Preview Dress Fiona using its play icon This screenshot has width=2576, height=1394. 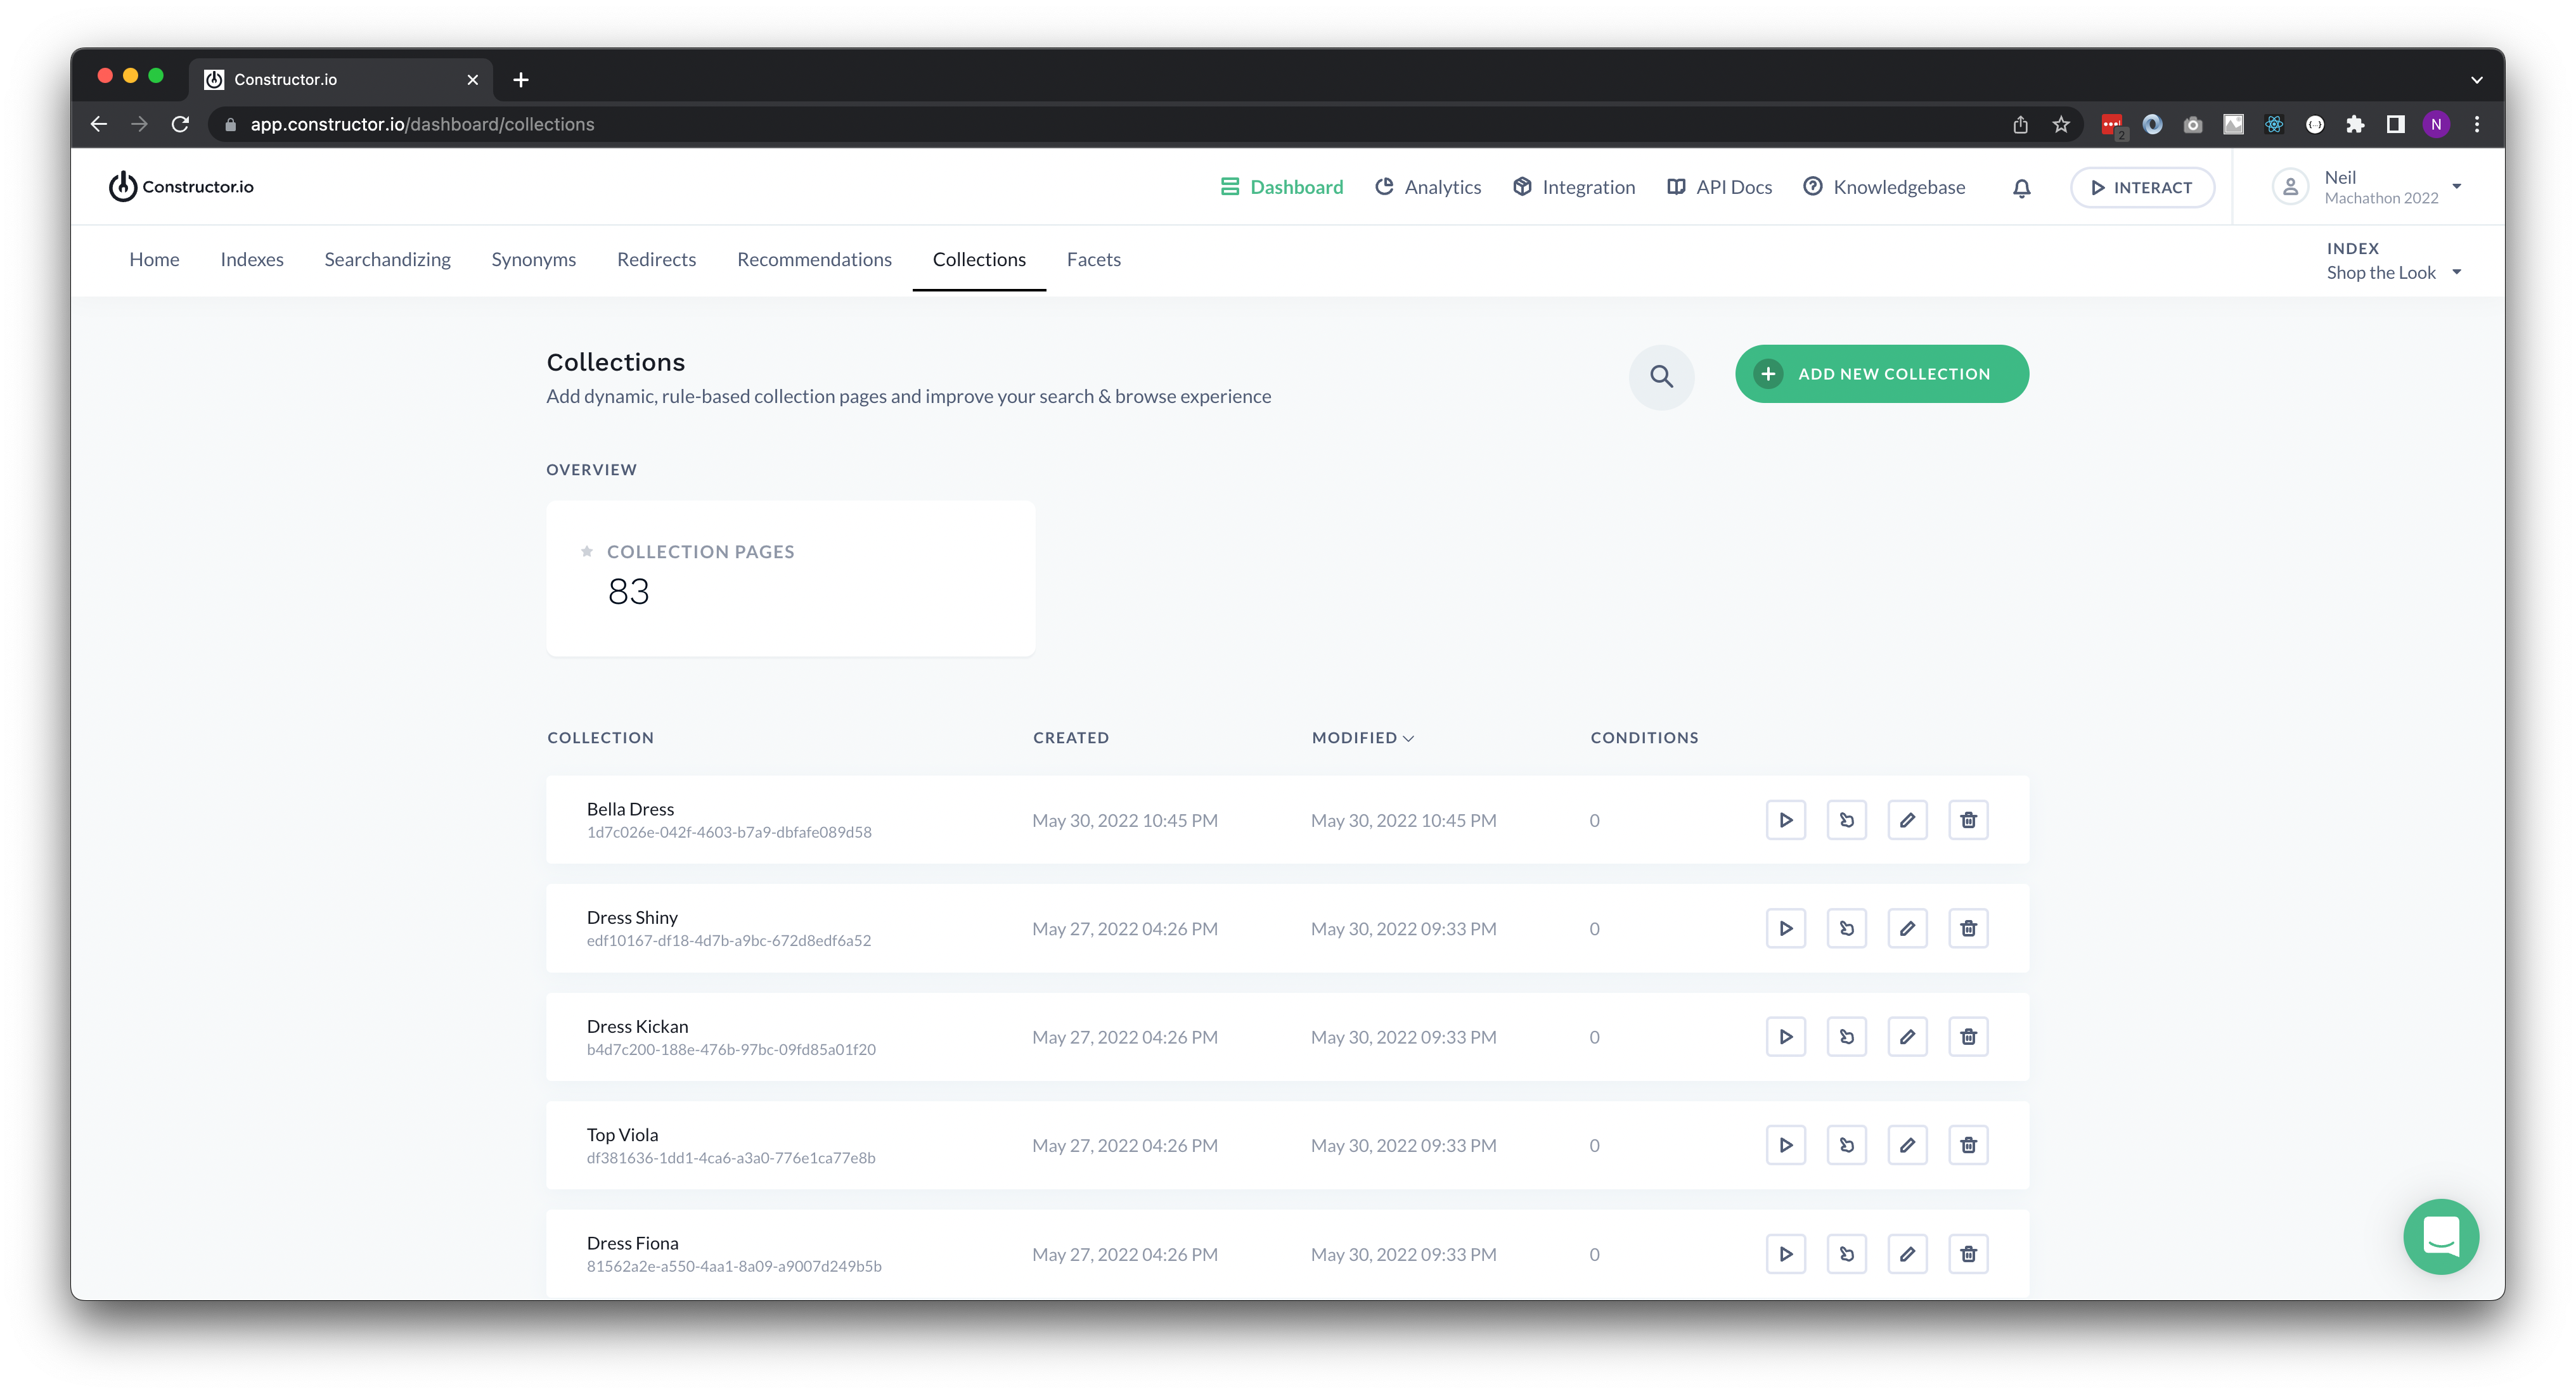tap(1786, 1253)
